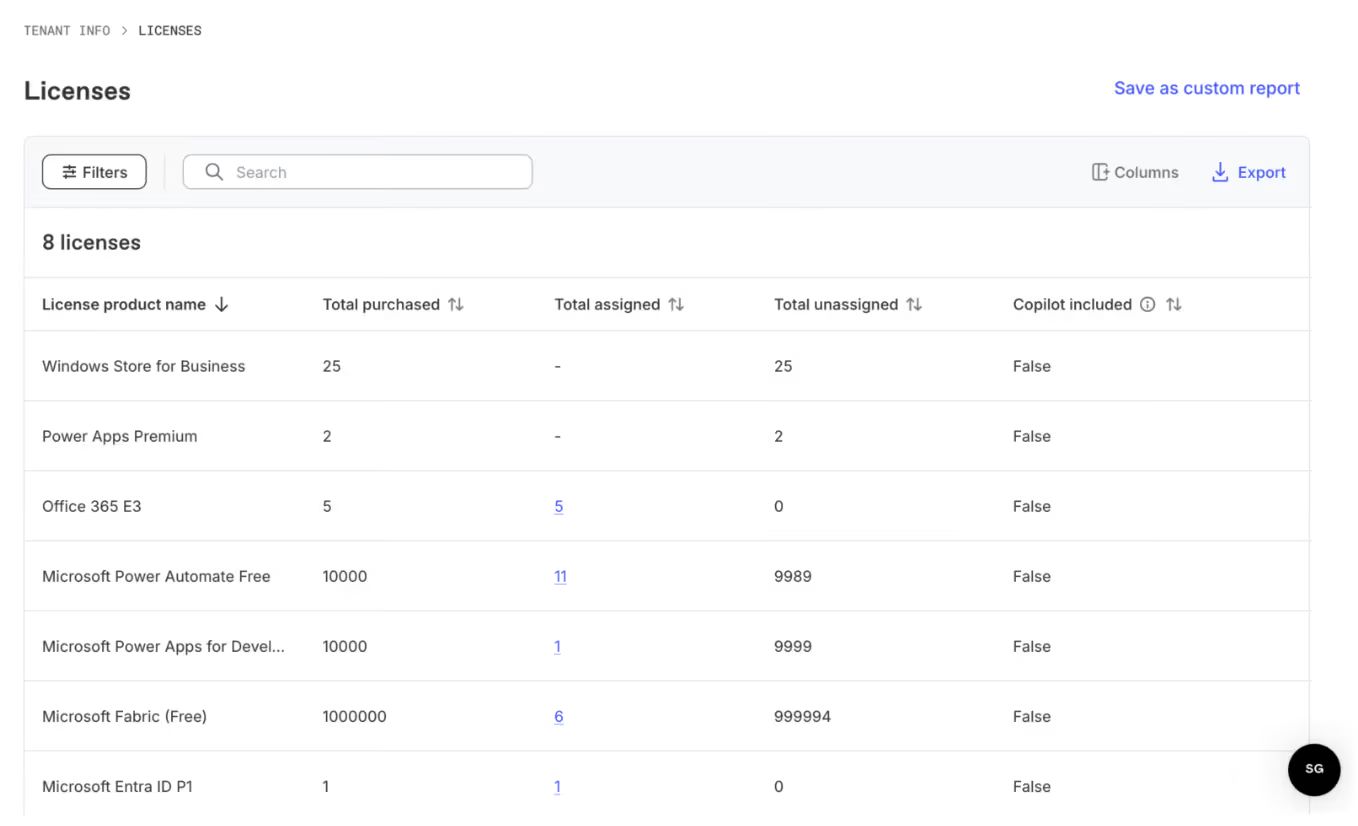Open assigned count 5 for Office 365 E3

click(558, 506)
